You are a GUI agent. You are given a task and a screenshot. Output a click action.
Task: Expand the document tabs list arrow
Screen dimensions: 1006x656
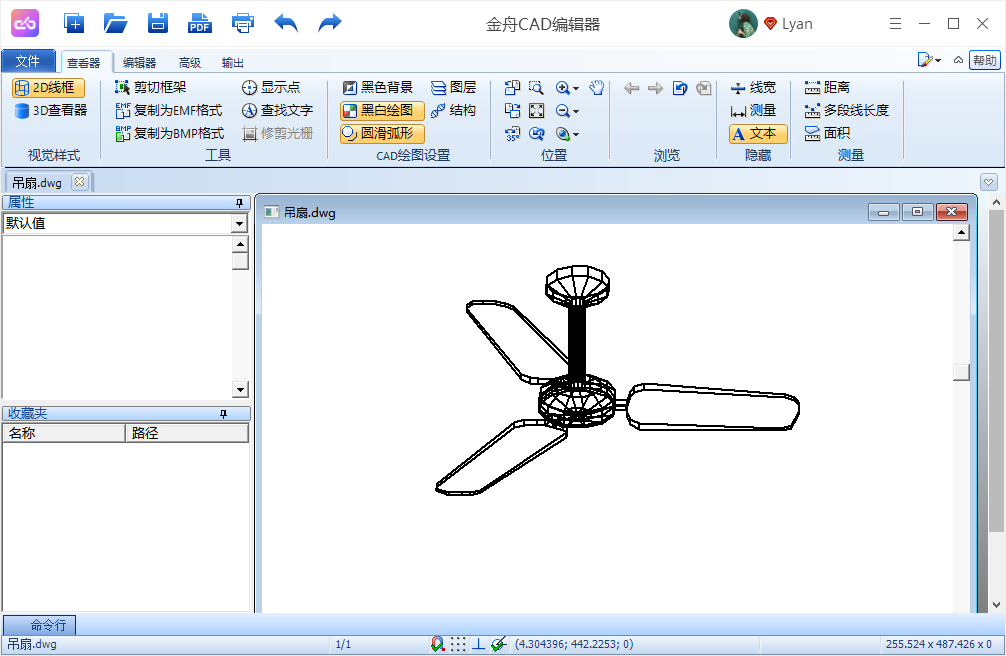tap(988, 182)
